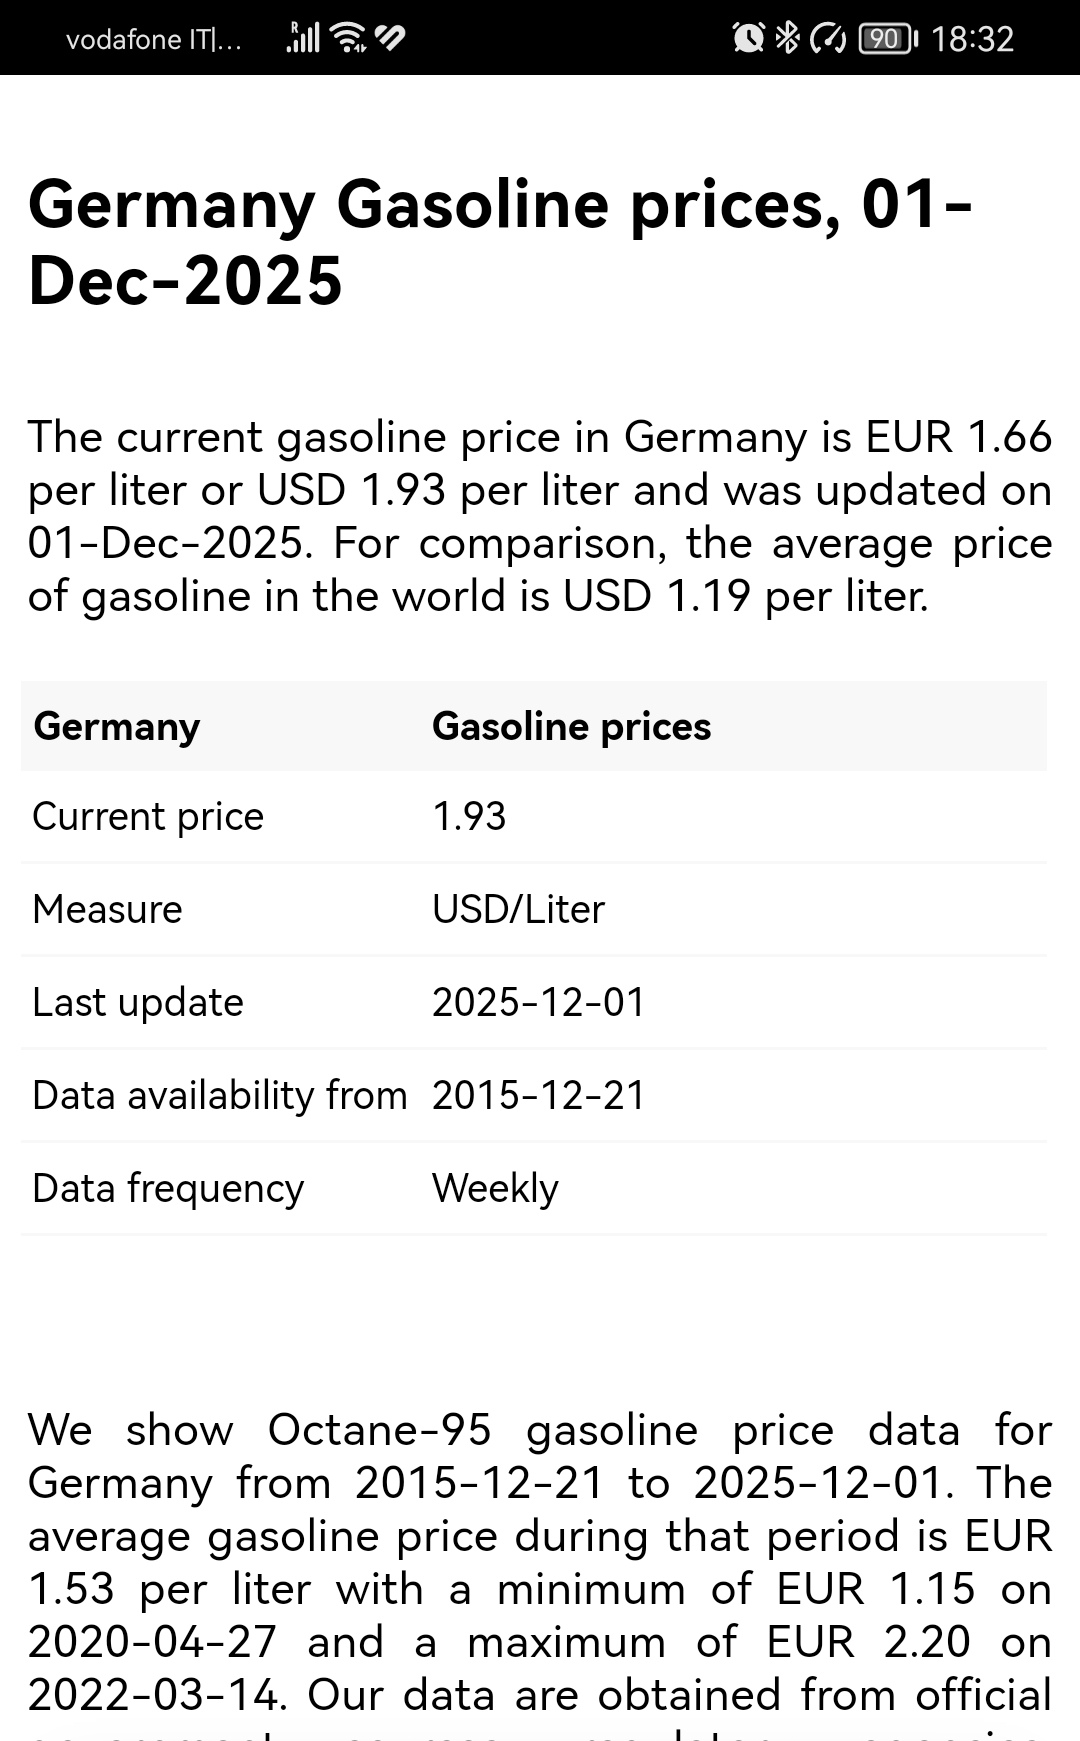Select the Germany table header cell

[117, 726]
